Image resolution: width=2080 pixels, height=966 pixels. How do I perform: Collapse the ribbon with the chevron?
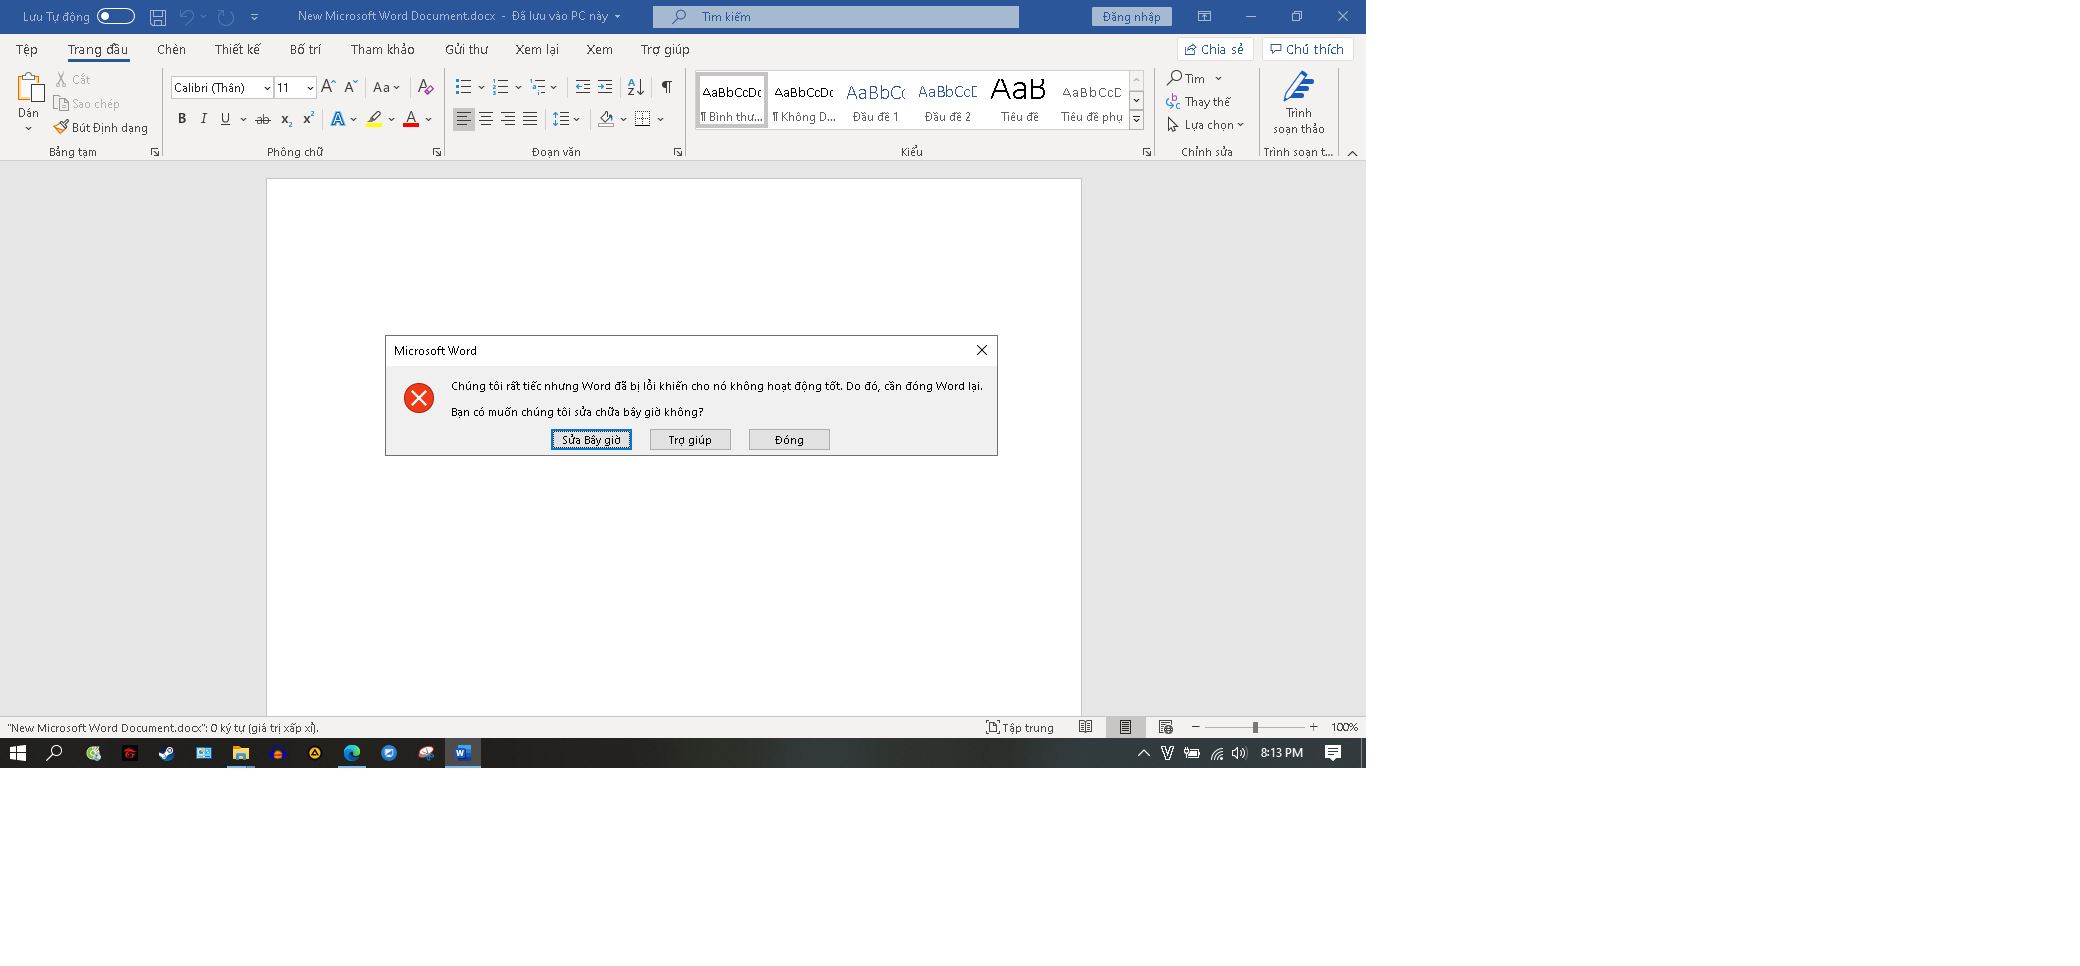(x=1352, y=153)
